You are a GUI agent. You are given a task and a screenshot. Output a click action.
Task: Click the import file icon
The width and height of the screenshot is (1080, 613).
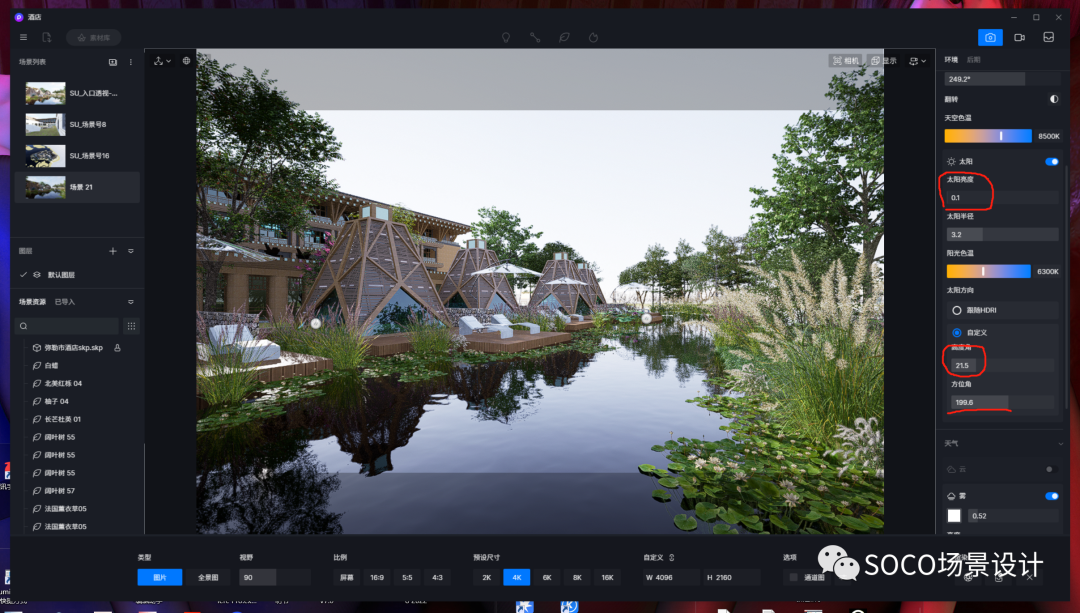point(47,37)
